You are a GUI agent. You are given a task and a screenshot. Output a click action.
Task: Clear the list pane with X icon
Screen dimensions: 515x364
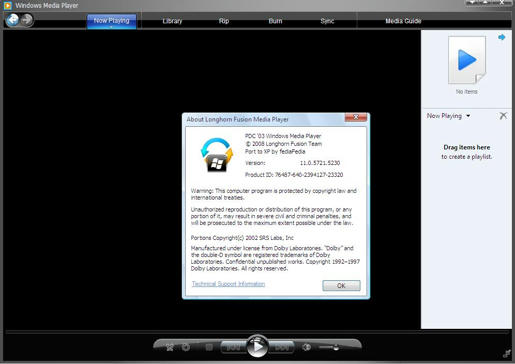pyautogui.click(x=503, y=116)
